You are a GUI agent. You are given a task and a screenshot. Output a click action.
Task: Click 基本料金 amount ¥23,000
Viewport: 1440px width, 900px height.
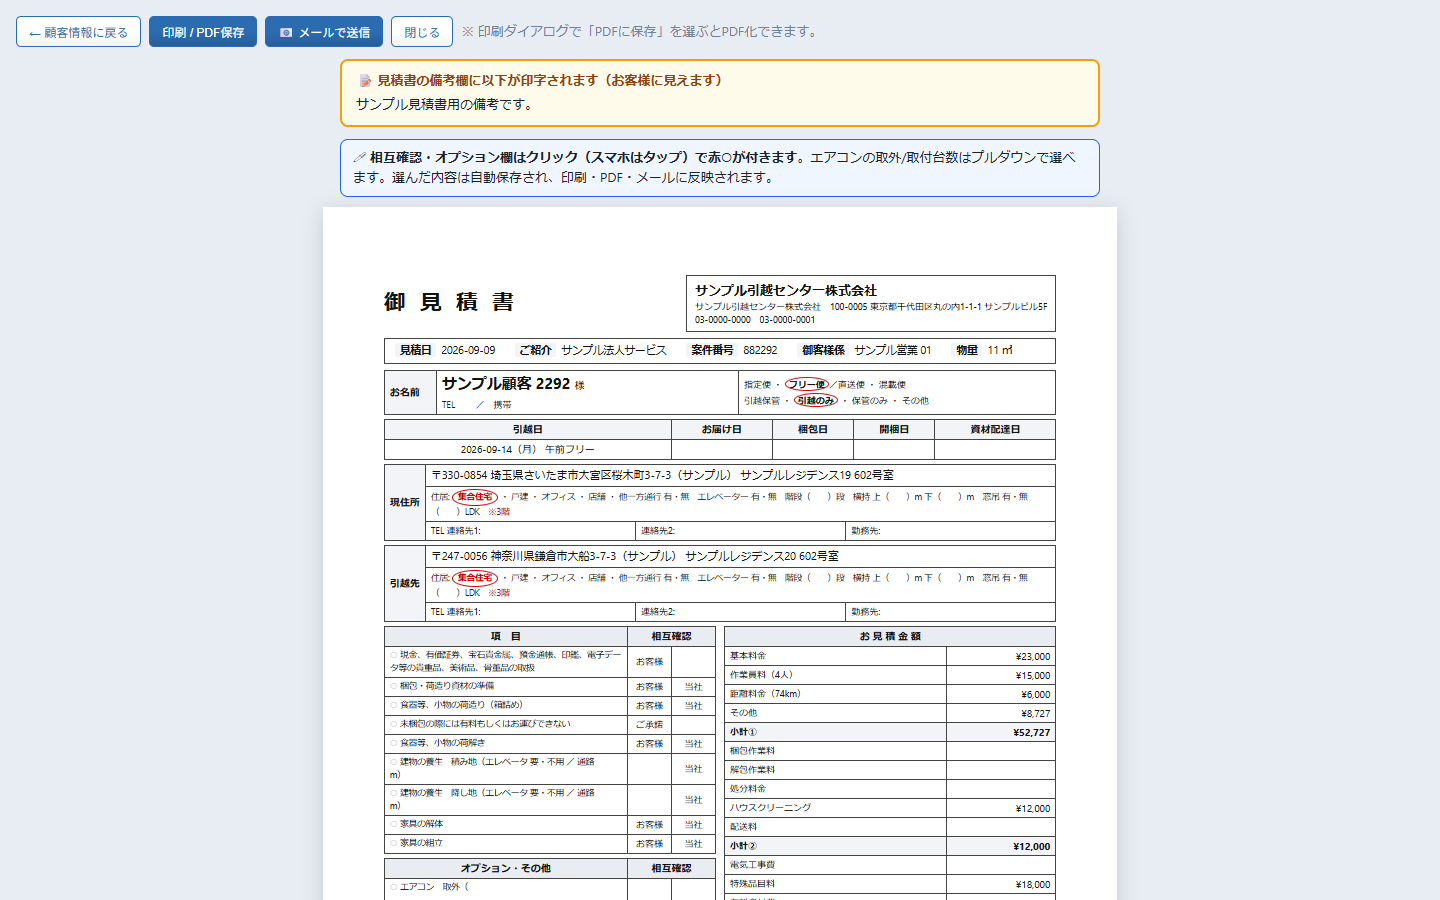[x=1032, y=656]
